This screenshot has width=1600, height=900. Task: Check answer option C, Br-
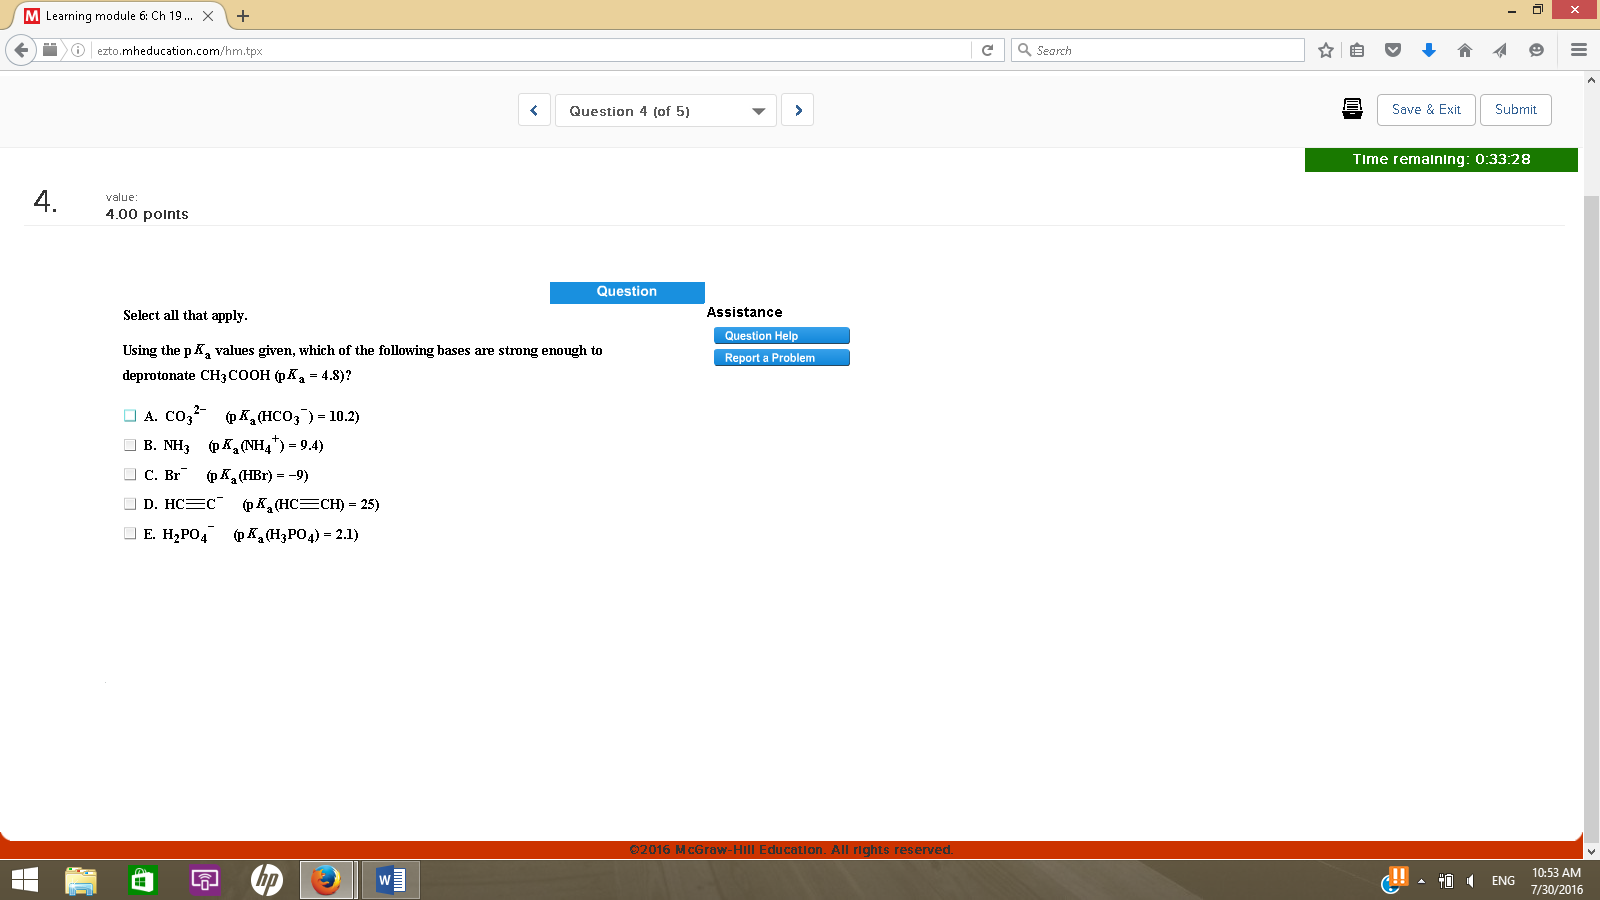[130, 473]
